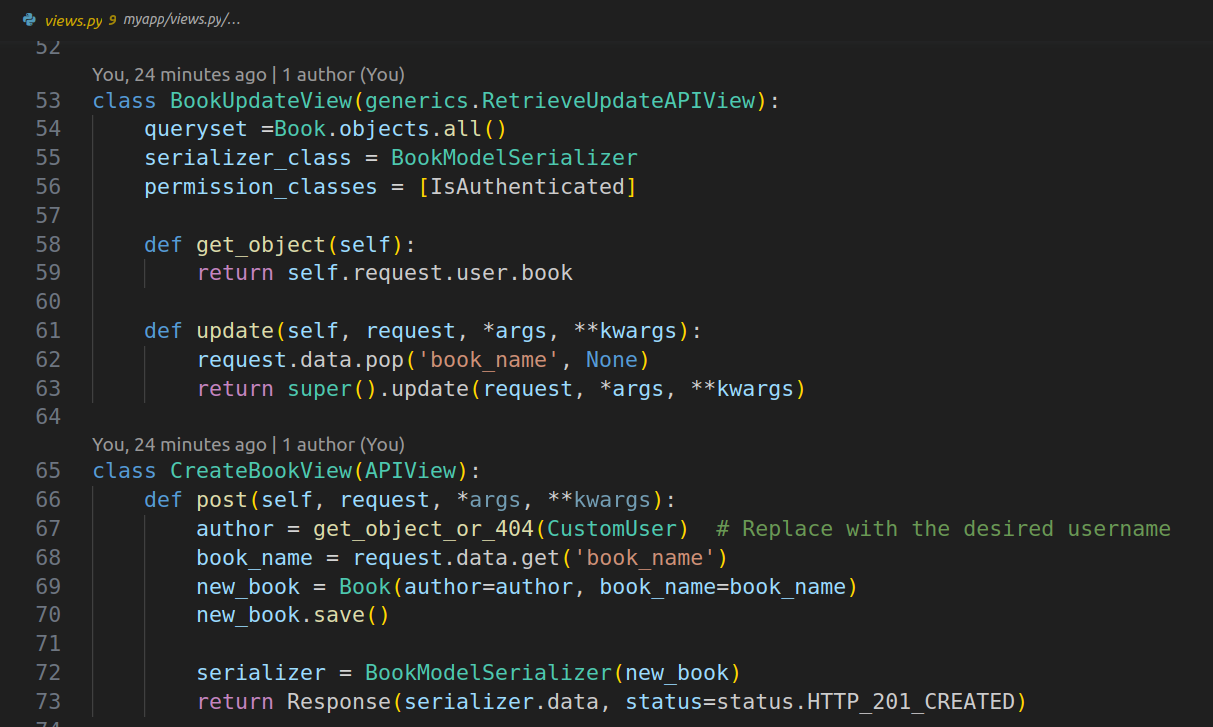
Task: Click the CreateBookView class name
Action: click(x=261, y=470)
